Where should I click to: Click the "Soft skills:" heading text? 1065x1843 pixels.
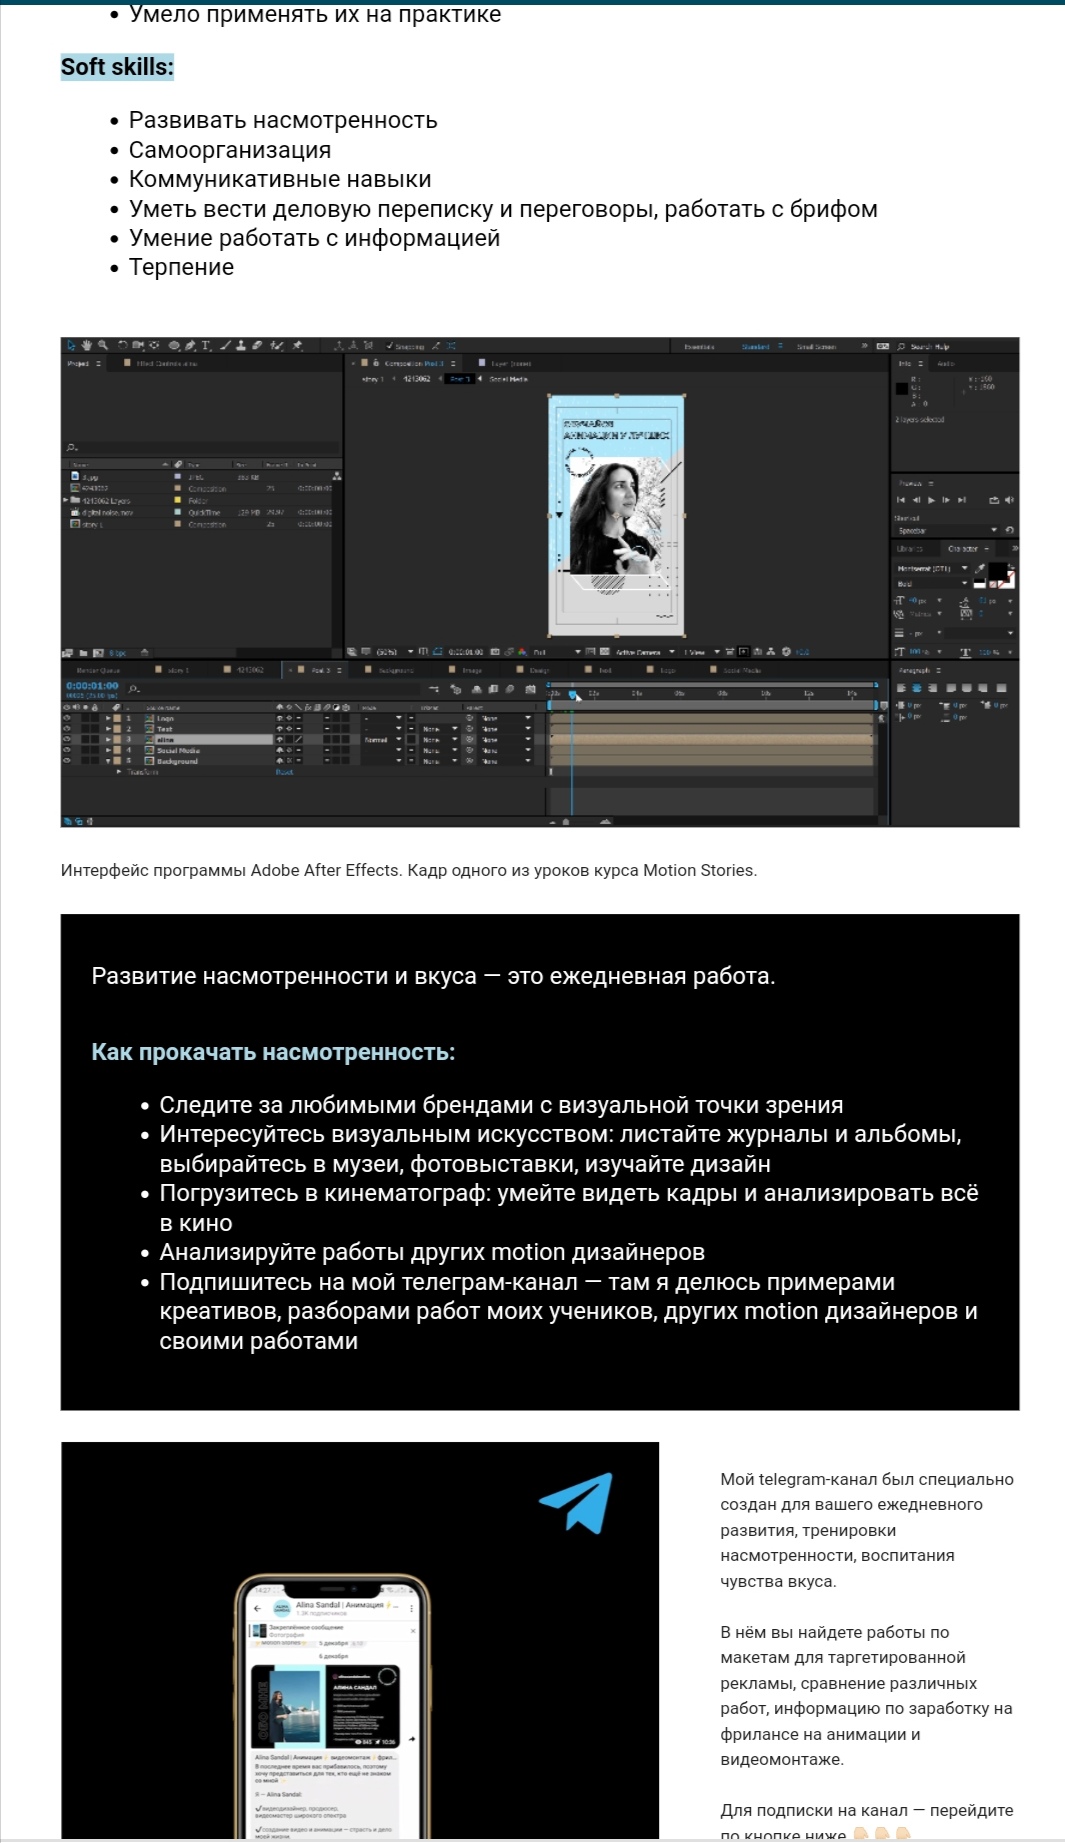[117, 67]
